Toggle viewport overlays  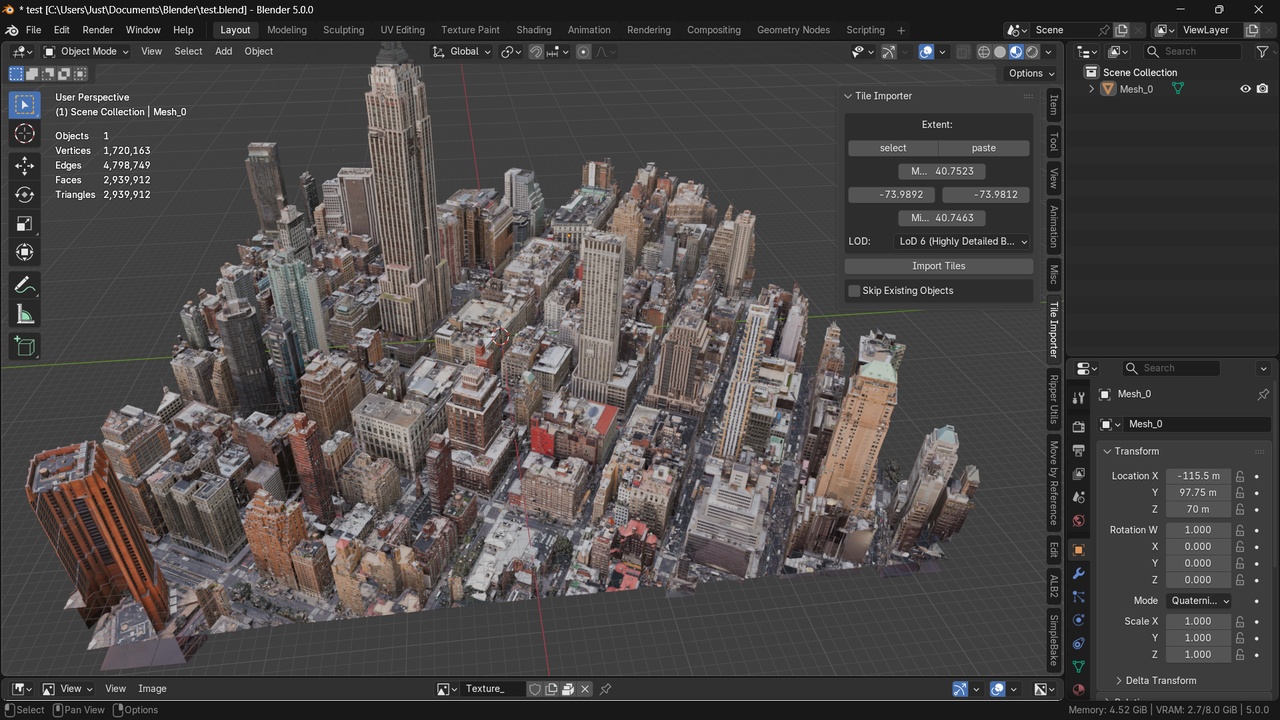click(926, 52)
